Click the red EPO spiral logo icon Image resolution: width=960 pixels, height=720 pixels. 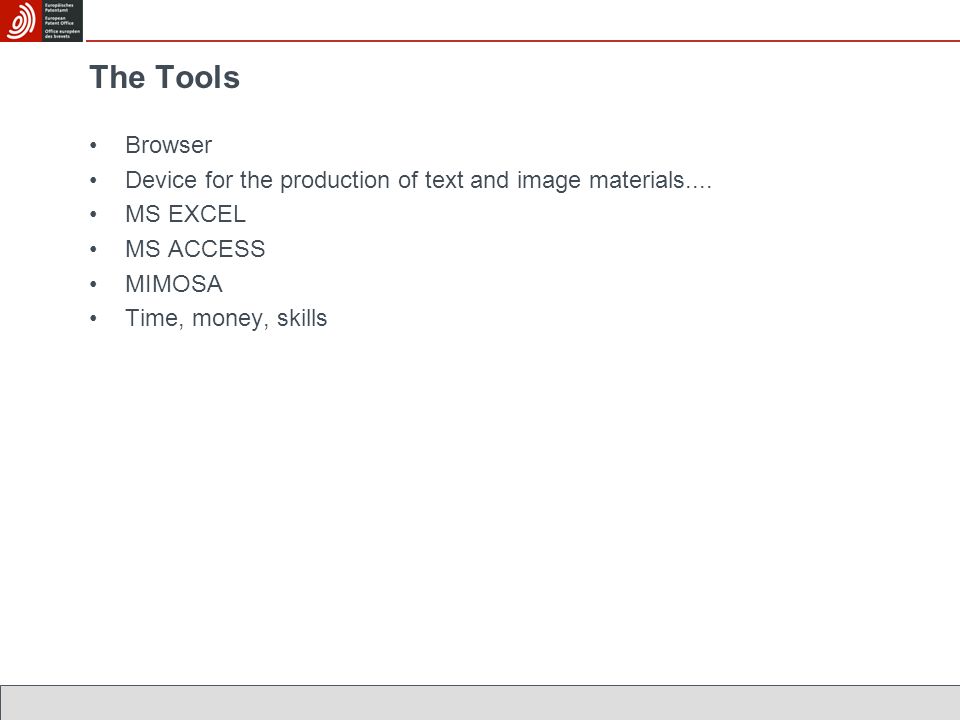point(21,21)
